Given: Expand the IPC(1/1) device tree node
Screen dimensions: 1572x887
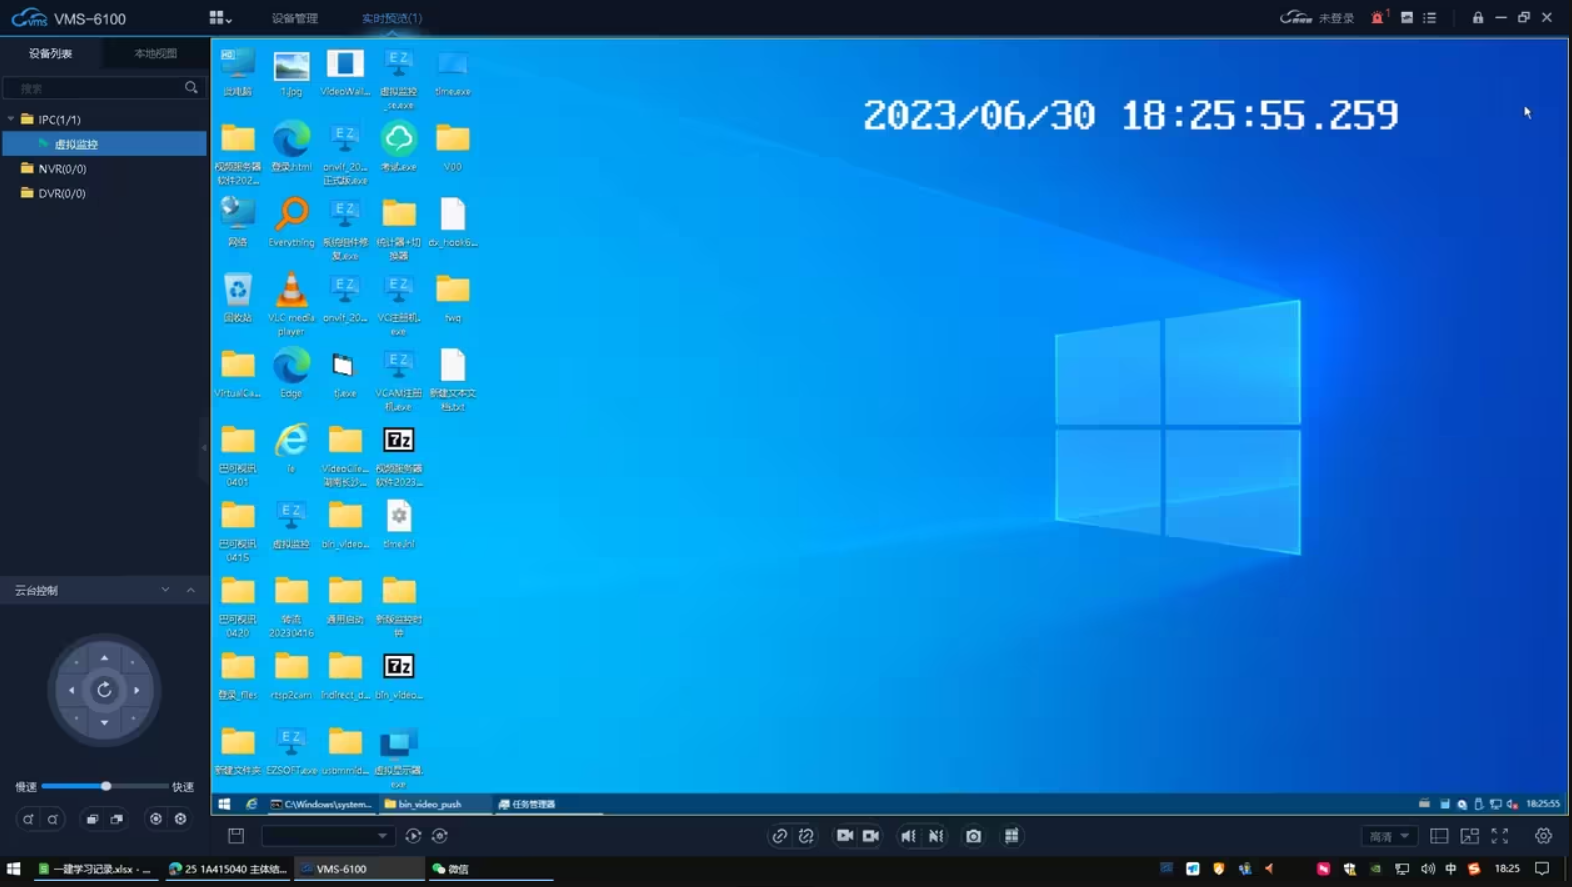Looking at the screenshot, I should coord(12,119).
